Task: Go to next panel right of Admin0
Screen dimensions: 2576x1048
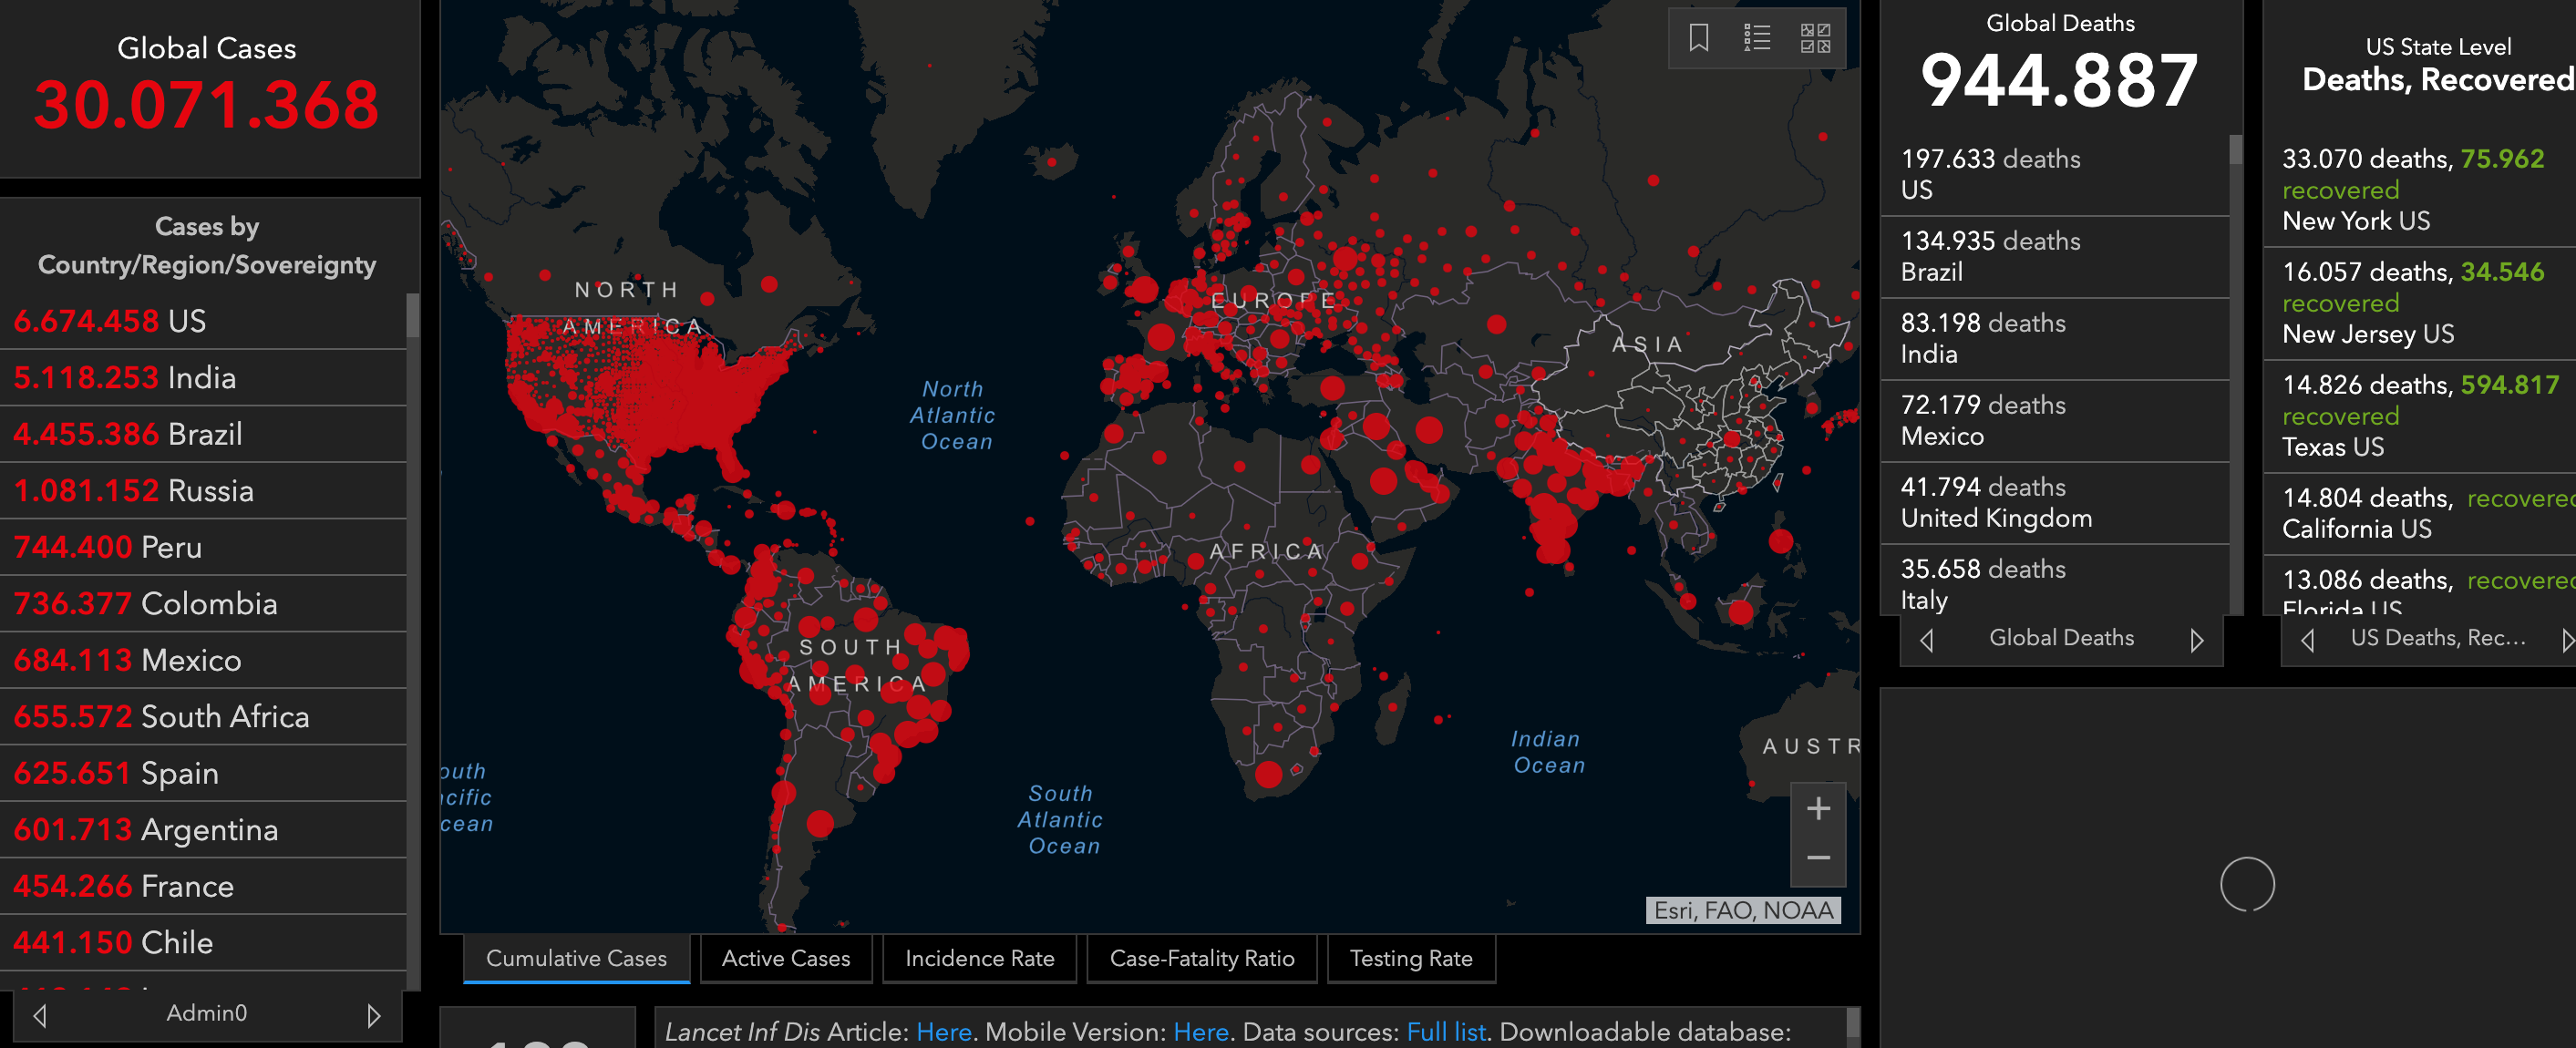Action: pos(373,1015)
